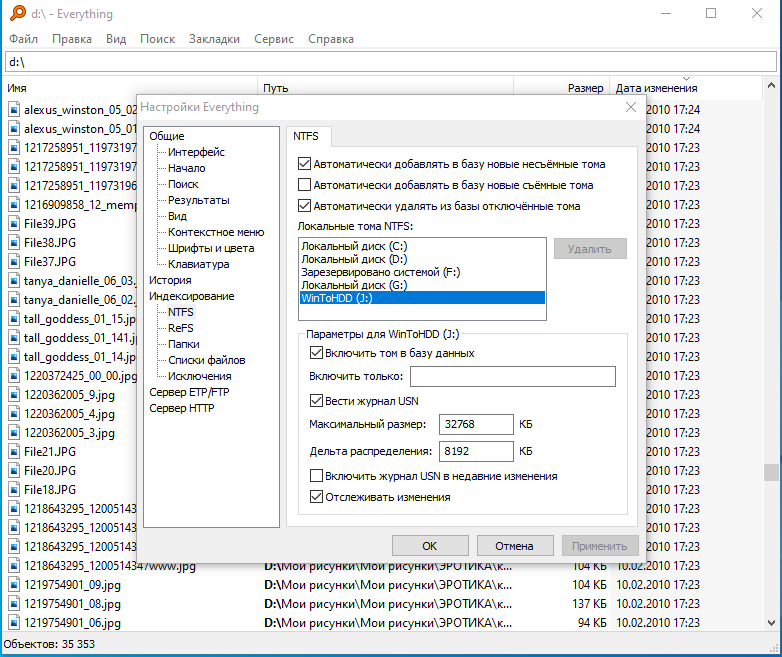Viewport: 782px width, 657px height.
Task: Select Шрифты и цвета in settings tree
Action: (x=211, y=248)
